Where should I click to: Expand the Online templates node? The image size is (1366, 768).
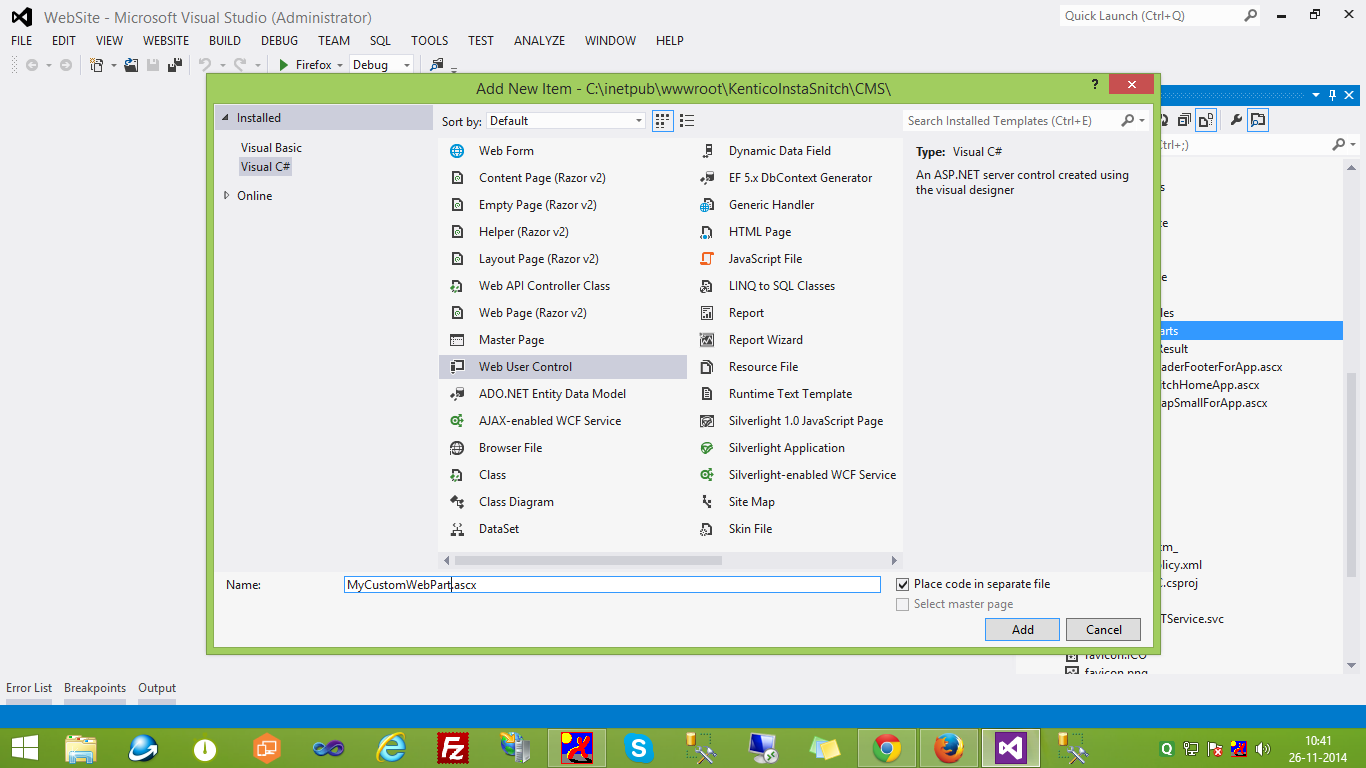tap(227, 196)
